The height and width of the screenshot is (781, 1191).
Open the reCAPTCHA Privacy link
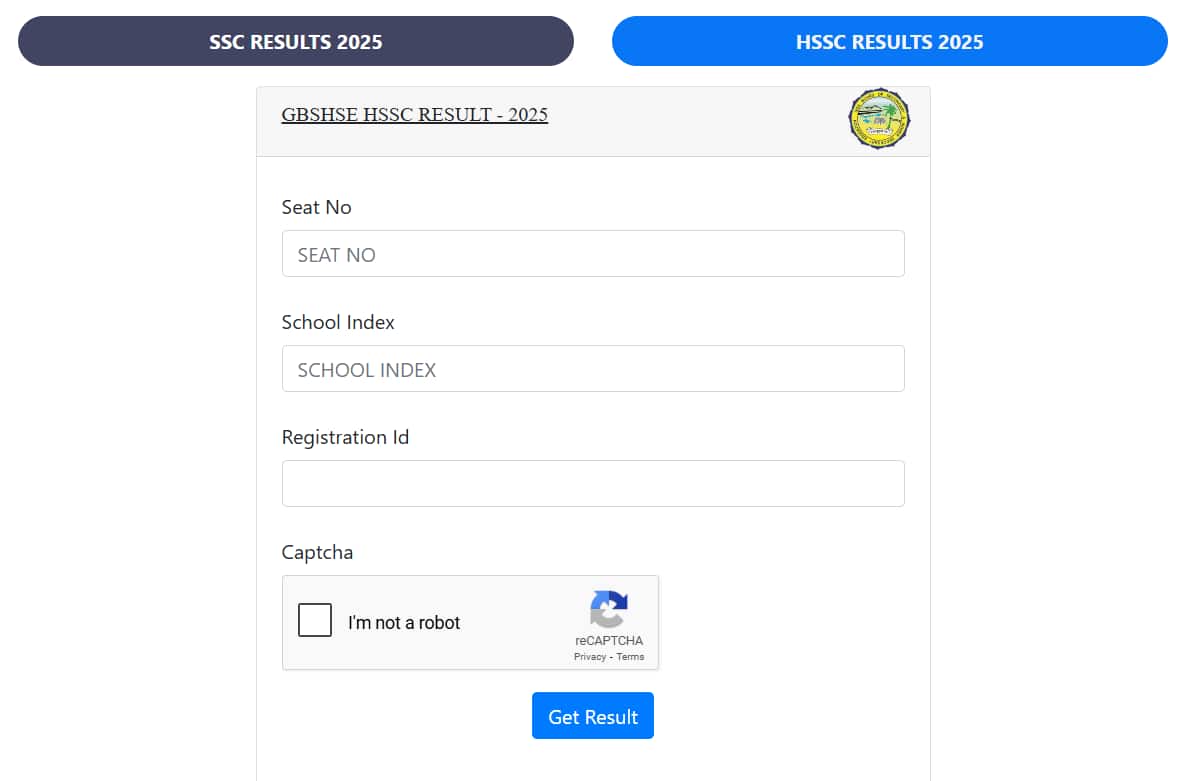click(590, 657)
